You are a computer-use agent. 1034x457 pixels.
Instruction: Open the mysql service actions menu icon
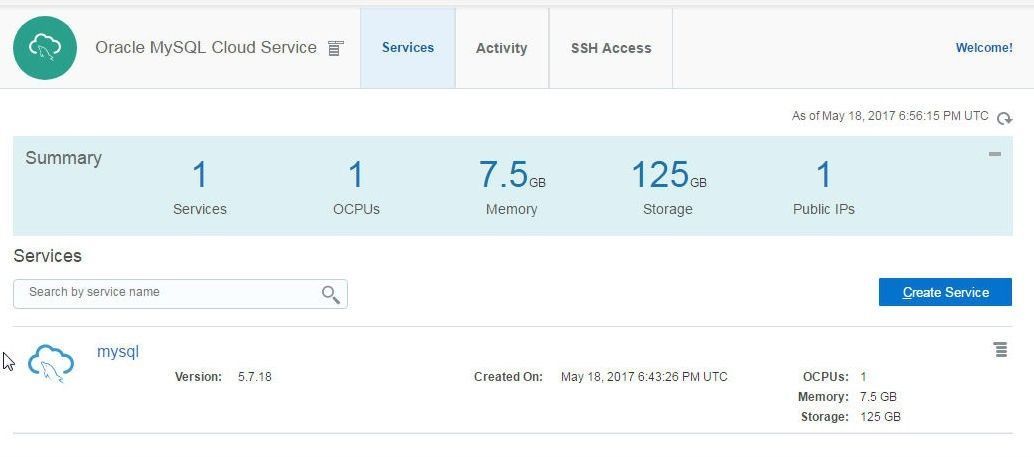[x=1000, y=350]
